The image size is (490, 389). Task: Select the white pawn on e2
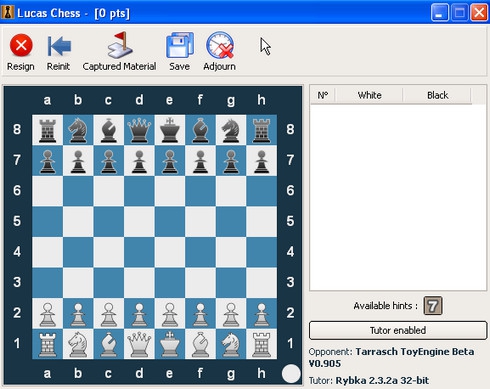pos(170,313)
